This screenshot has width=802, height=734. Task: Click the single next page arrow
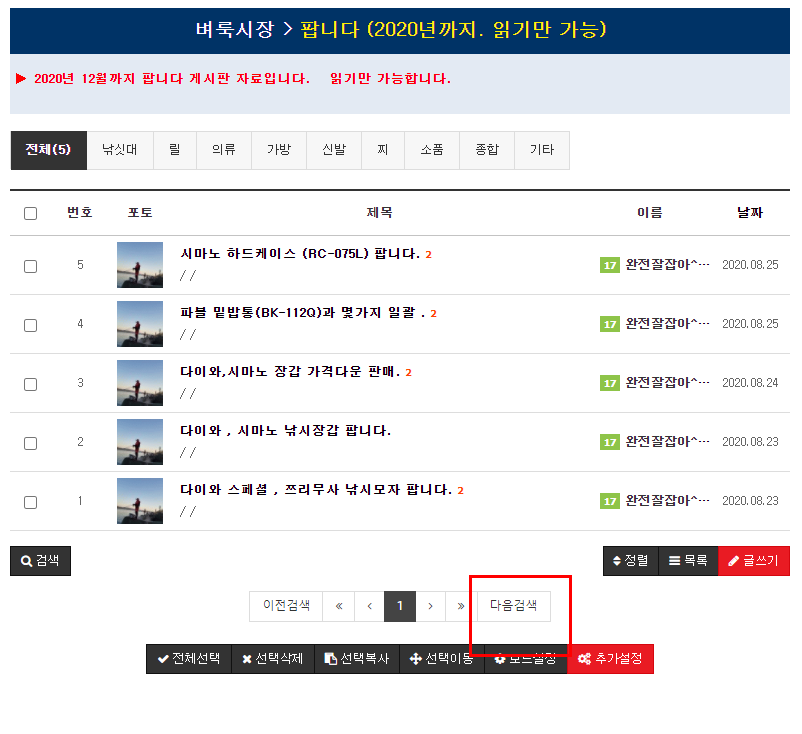coord(430,606)
